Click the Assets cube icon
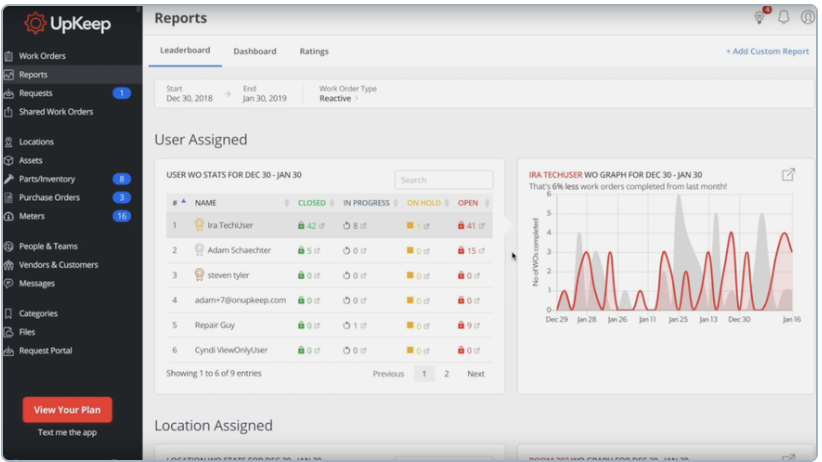Image resolution: width=822 pixels, height=462 pixels. [x=9, y=160]
